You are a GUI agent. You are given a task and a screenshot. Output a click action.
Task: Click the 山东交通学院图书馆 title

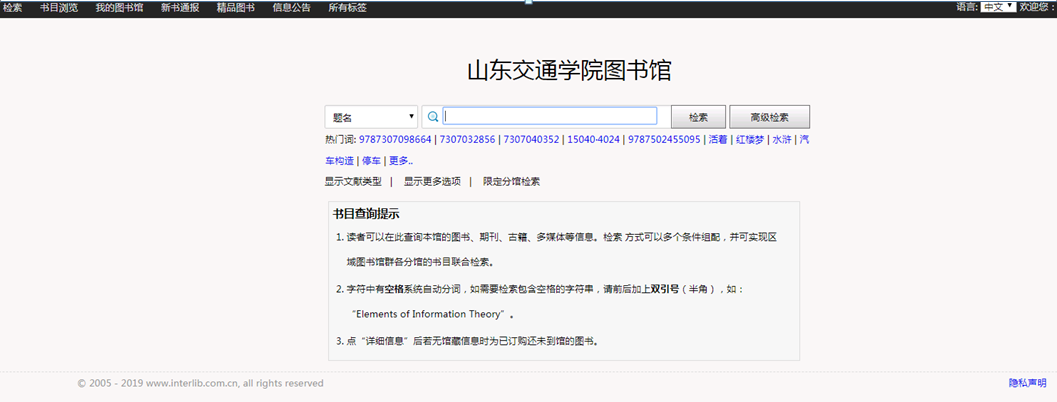tap(569, 70)
